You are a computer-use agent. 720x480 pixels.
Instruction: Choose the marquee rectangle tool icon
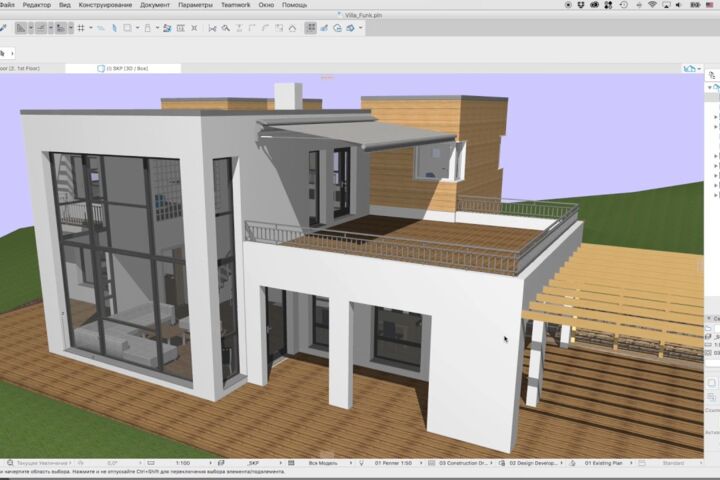[127, 28]
